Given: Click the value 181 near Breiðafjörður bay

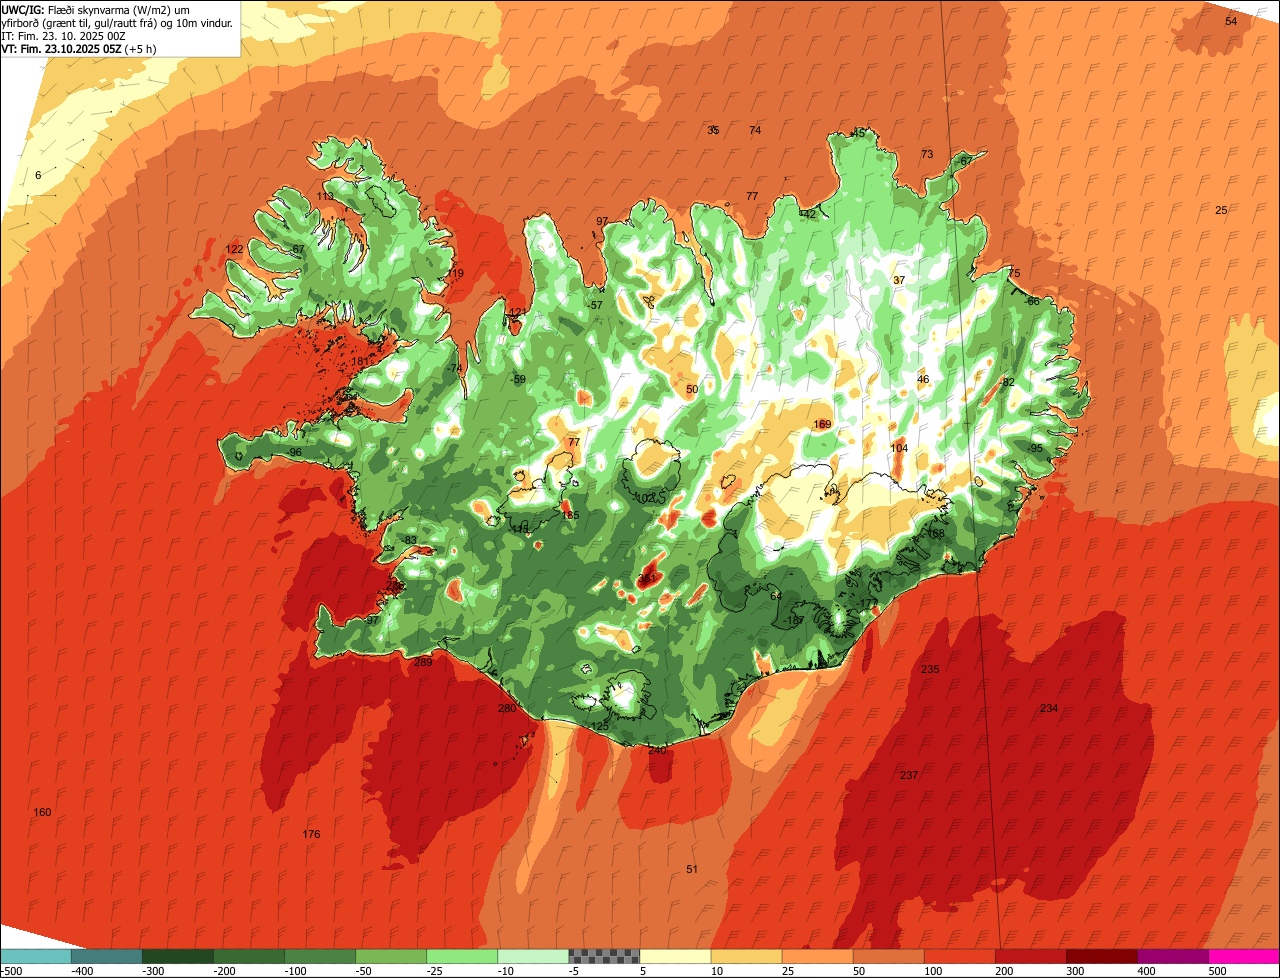Looking at the screenshot, I should [360, 361].
